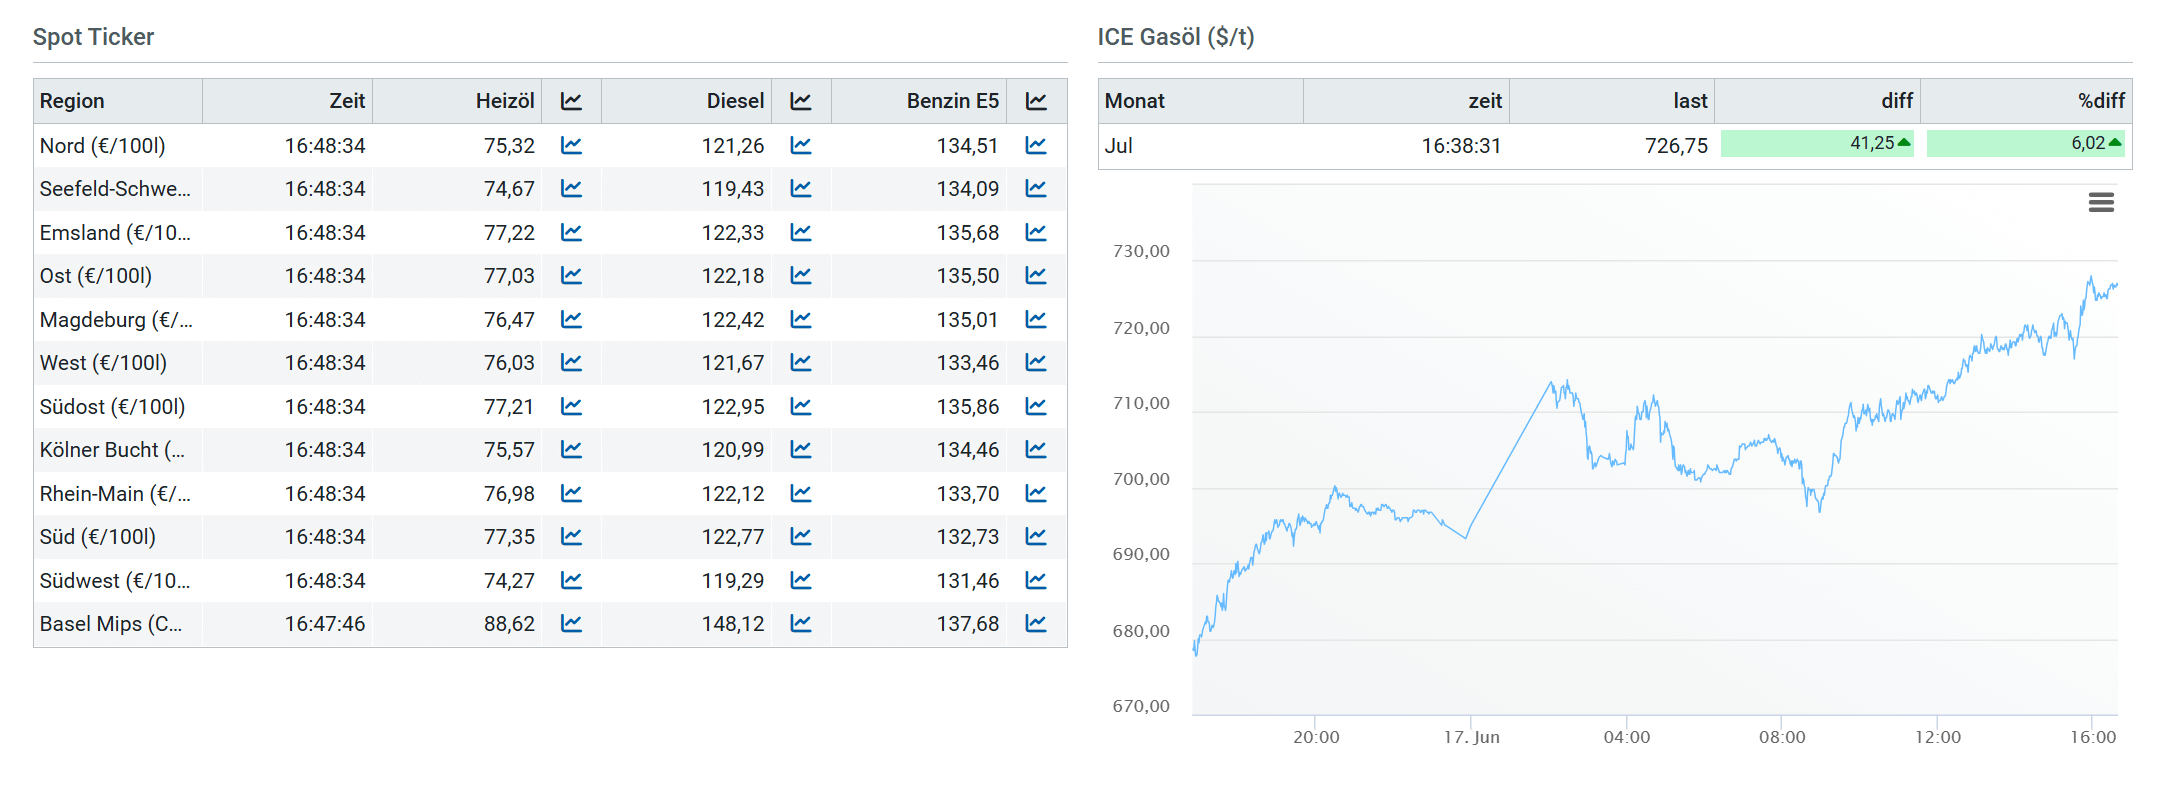Select the Diesel column header
The width and height of the screenshot is (2181, 797).
(x=735, y=101)
